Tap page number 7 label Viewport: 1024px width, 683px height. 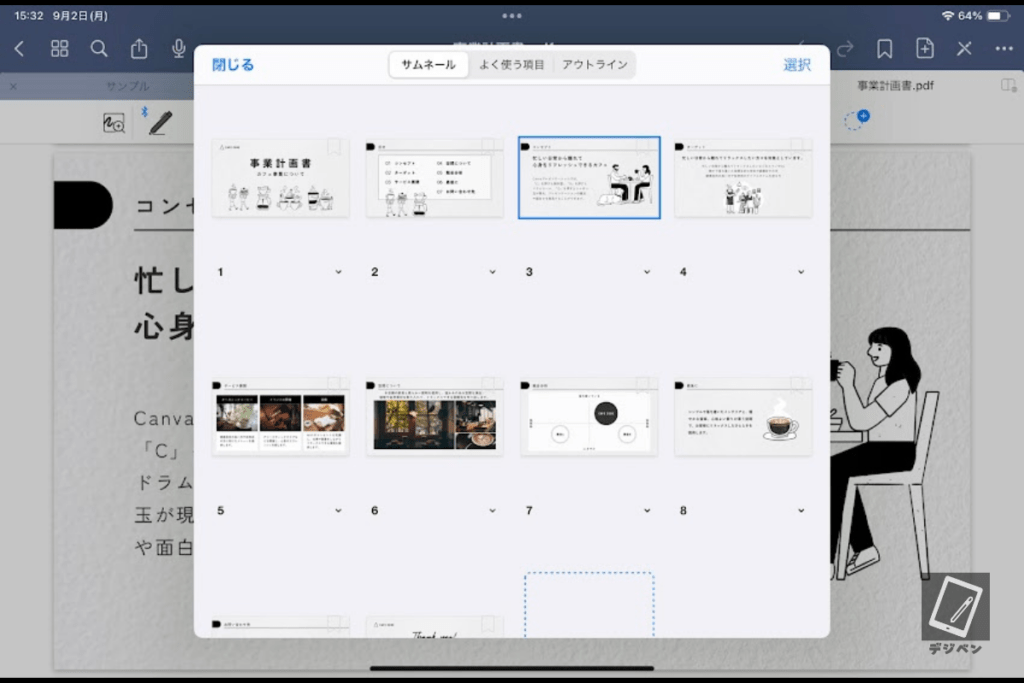[529, 511]
